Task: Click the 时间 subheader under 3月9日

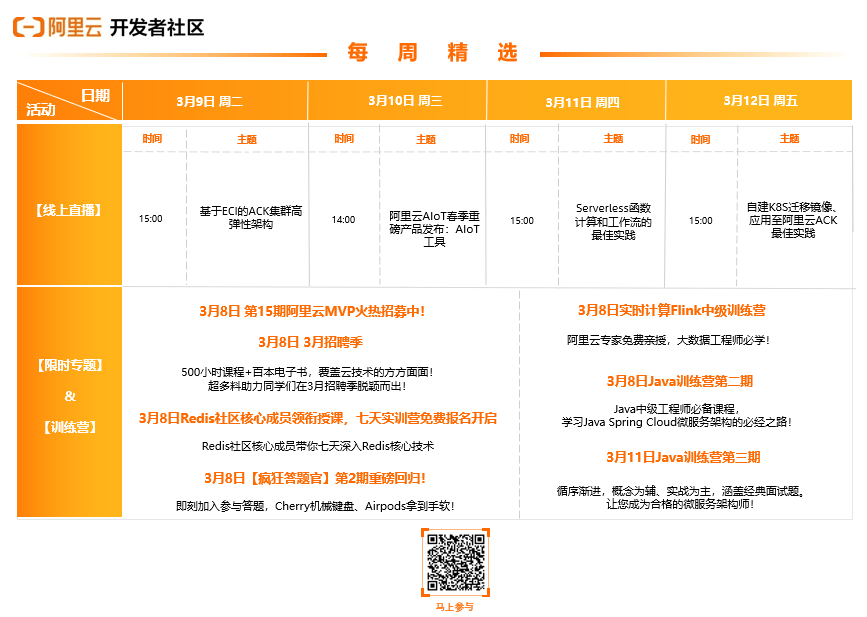Action: (153, 138)
